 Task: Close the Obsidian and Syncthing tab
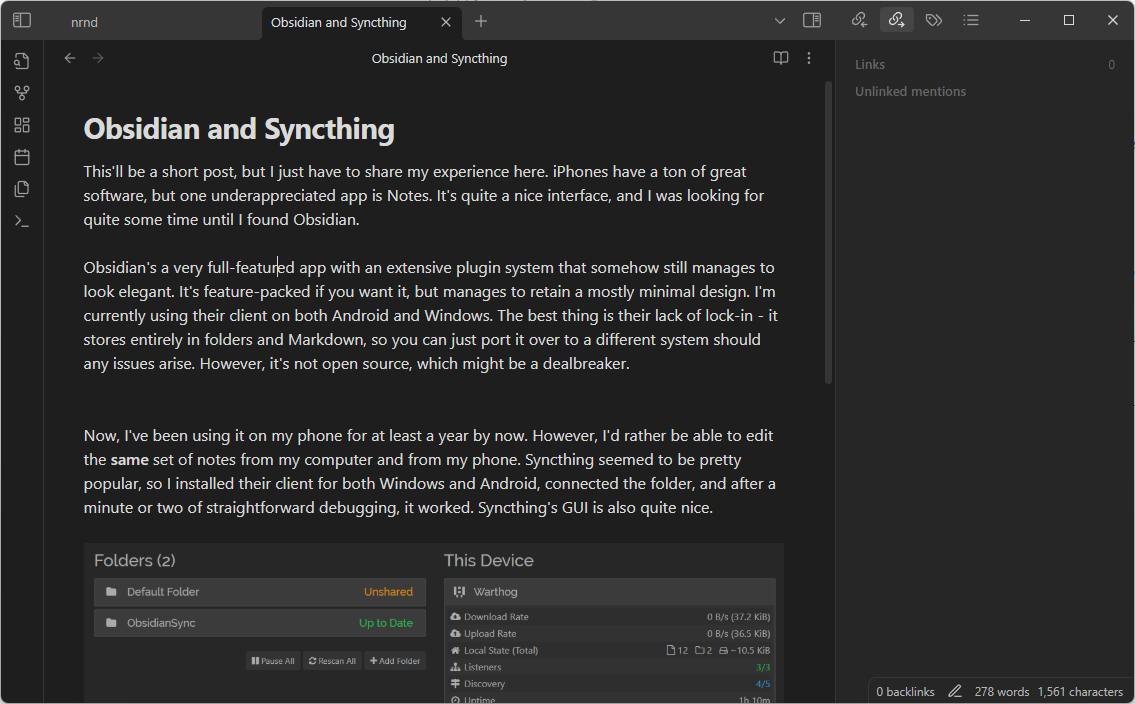point(446,22)
